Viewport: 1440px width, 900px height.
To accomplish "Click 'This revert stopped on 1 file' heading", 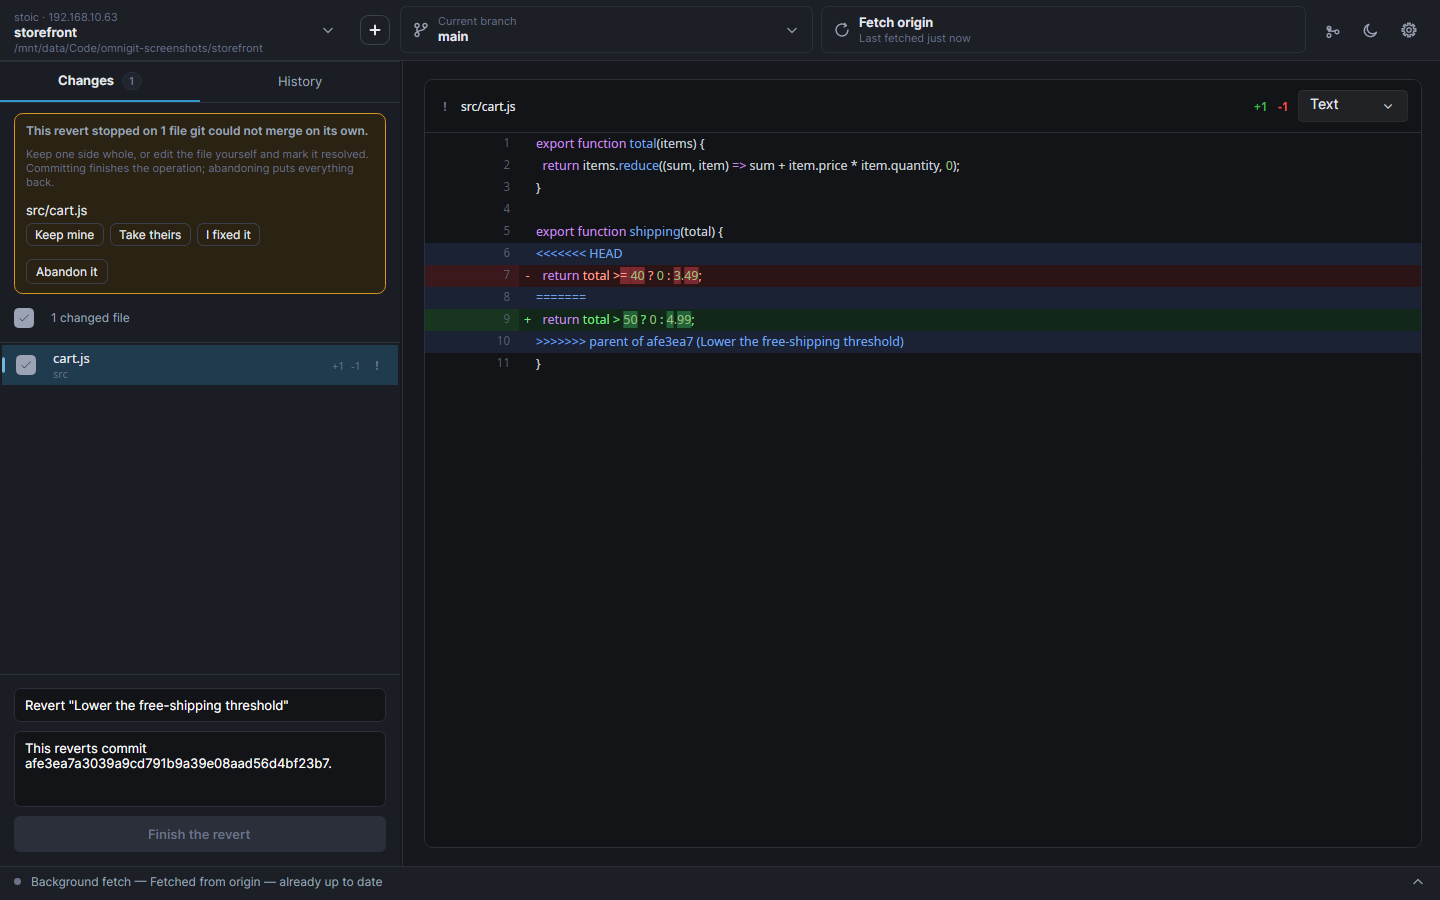I will pos(197,131).
